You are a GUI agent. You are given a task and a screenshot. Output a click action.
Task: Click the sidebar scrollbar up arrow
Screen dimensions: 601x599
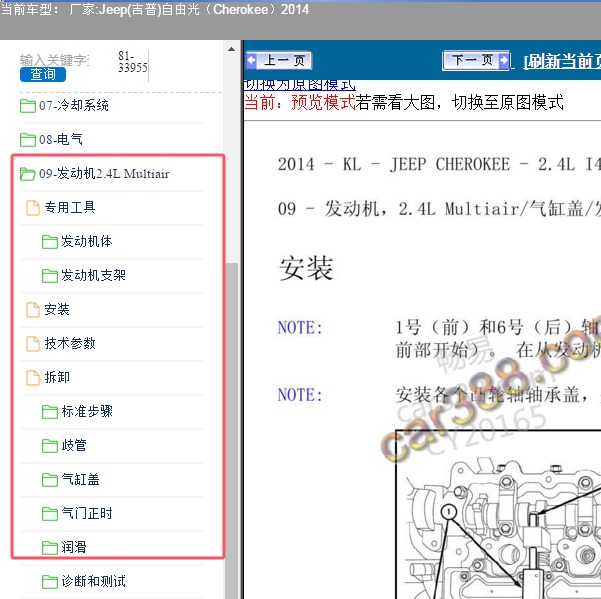[x=231, y=49]
